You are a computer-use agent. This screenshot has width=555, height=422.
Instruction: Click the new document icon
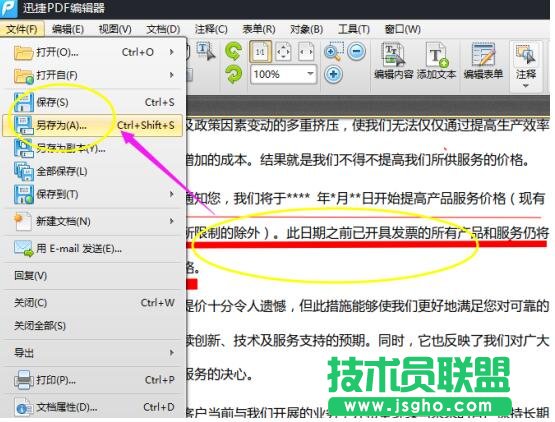23,221
